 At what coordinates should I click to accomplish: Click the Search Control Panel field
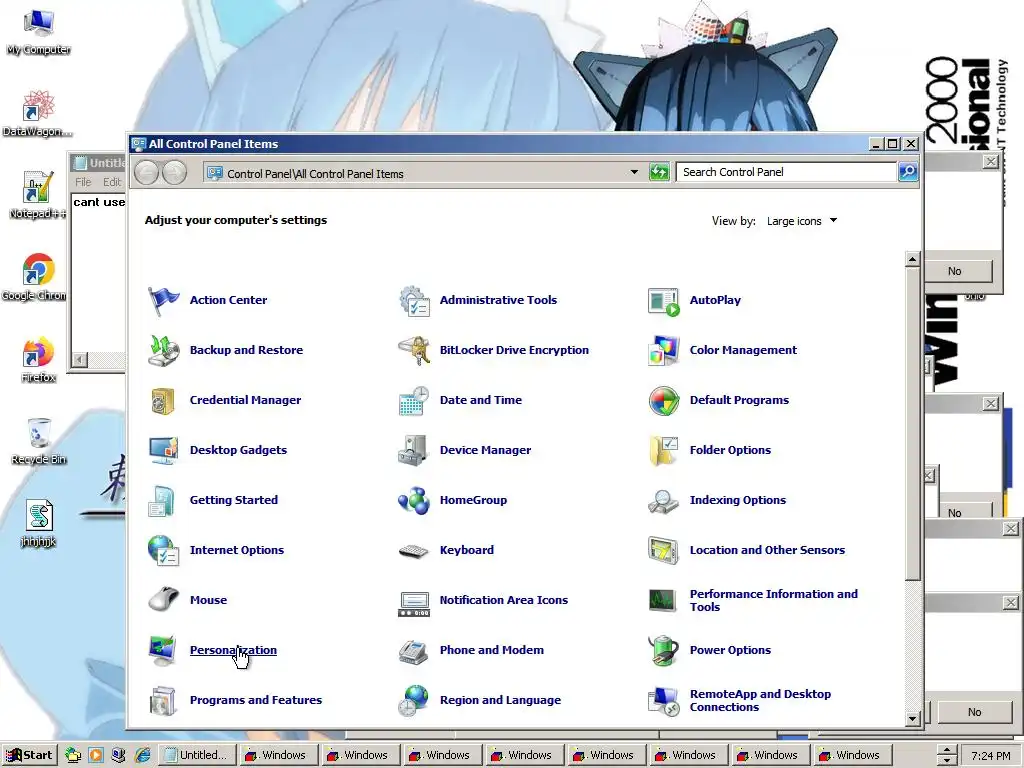[x=786, y=172]
